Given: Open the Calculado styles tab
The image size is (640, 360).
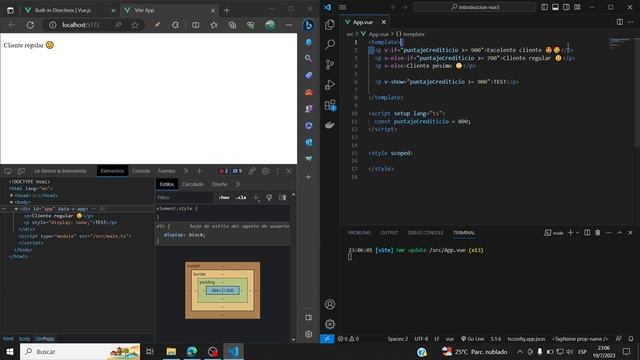Looking at the screenshot, I should (x=193, y=184).
